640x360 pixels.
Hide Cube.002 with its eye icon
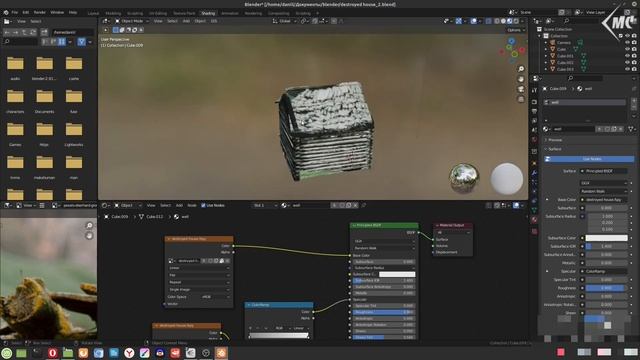pos(627,62)
